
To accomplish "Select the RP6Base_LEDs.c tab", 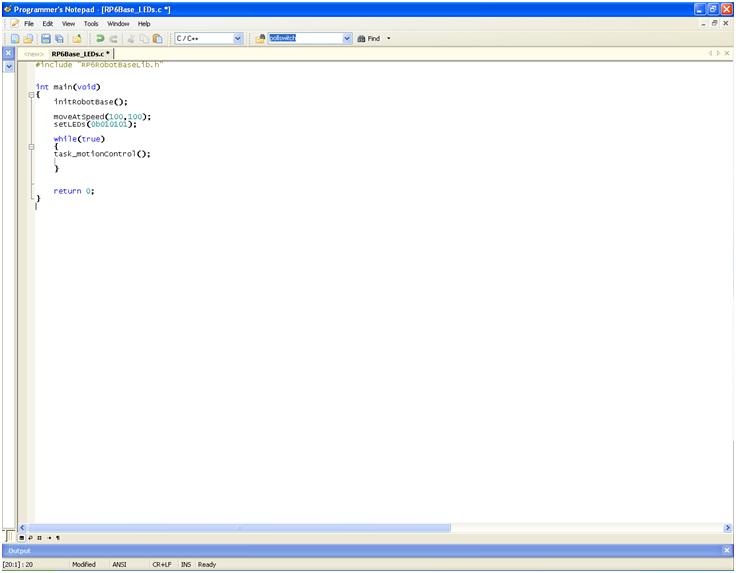I will (x=80, y=54).
